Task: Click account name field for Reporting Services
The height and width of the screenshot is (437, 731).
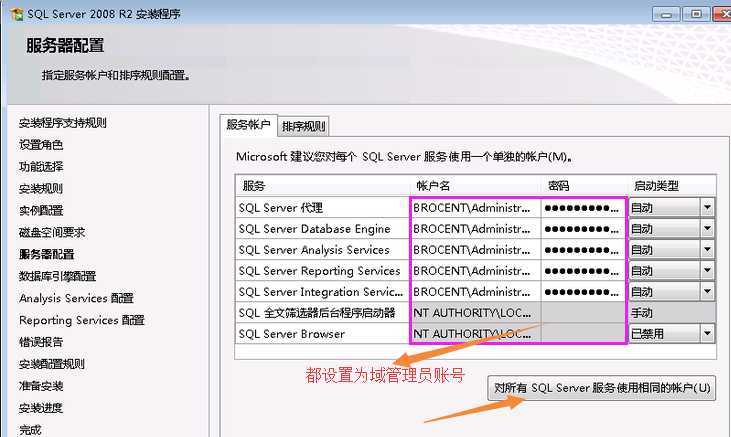Action: (x=476, y=271)
